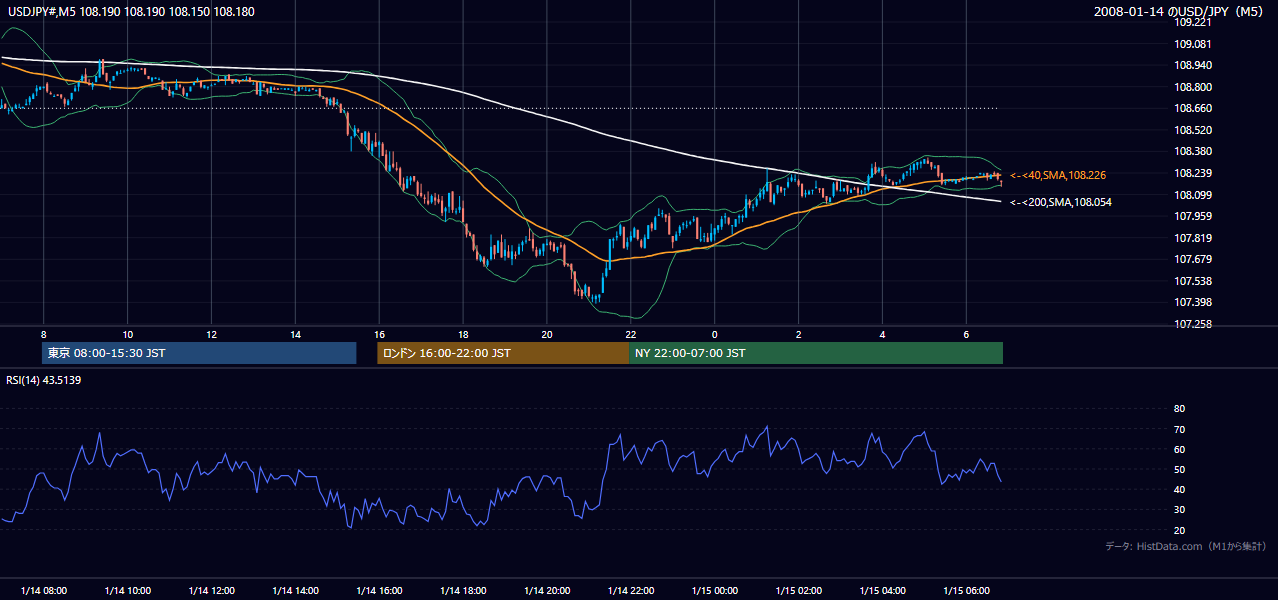The width and height of the screenshot is (1278, 600).
Task: Click RSI axis level 70
Action: [1179, 429]
